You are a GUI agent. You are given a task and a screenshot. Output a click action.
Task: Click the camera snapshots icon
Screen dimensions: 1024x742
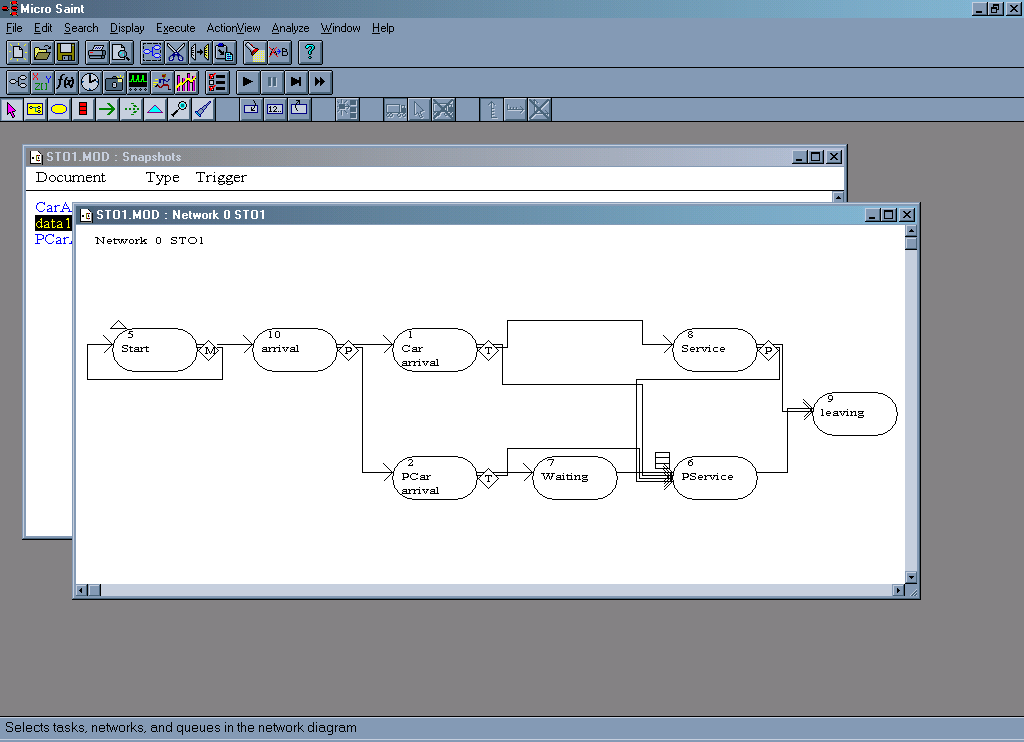coord(114,82)
